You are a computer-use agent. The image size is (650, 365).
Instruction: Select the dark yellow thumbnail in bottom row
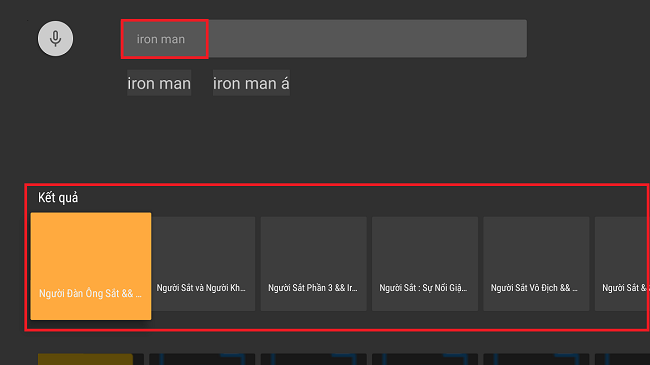click(x=85, y=359)
